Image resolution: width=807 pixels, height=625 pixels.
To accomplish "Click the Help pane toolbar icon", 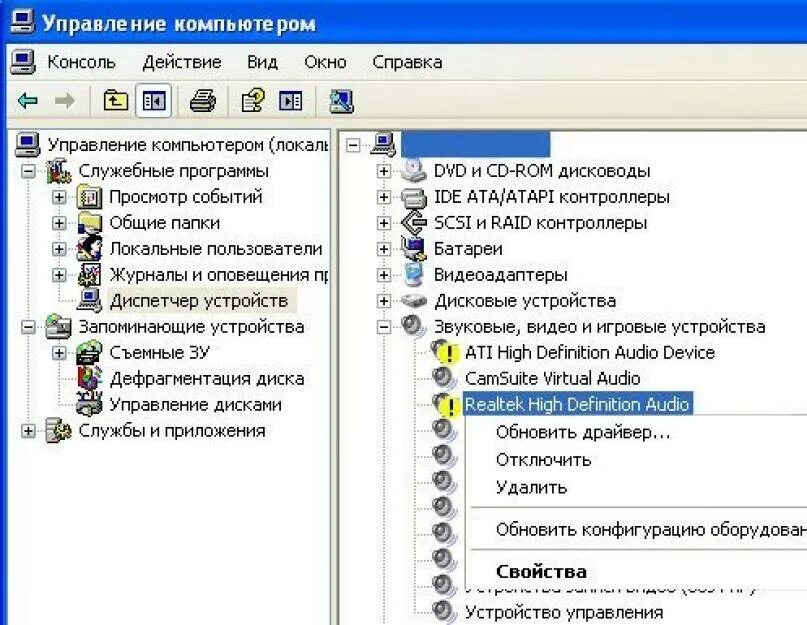I will pos(290,101).
